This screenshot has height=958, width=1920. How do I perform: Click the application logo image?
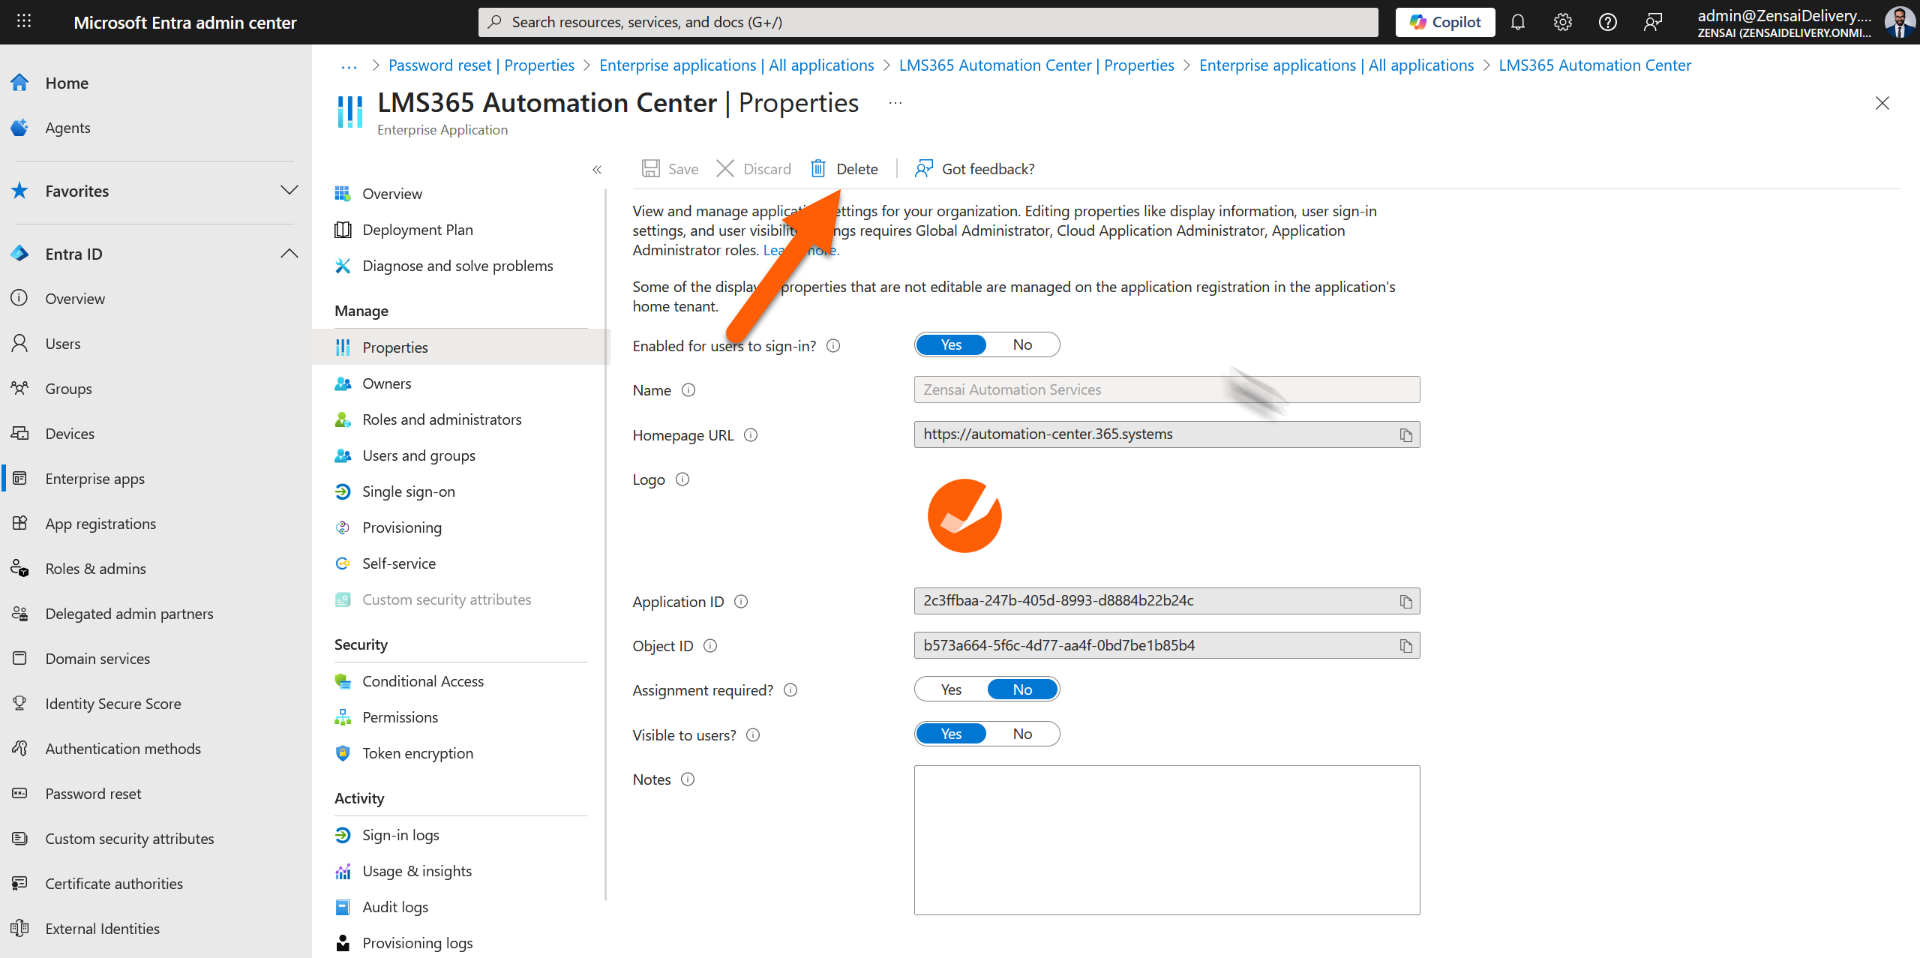964,516
